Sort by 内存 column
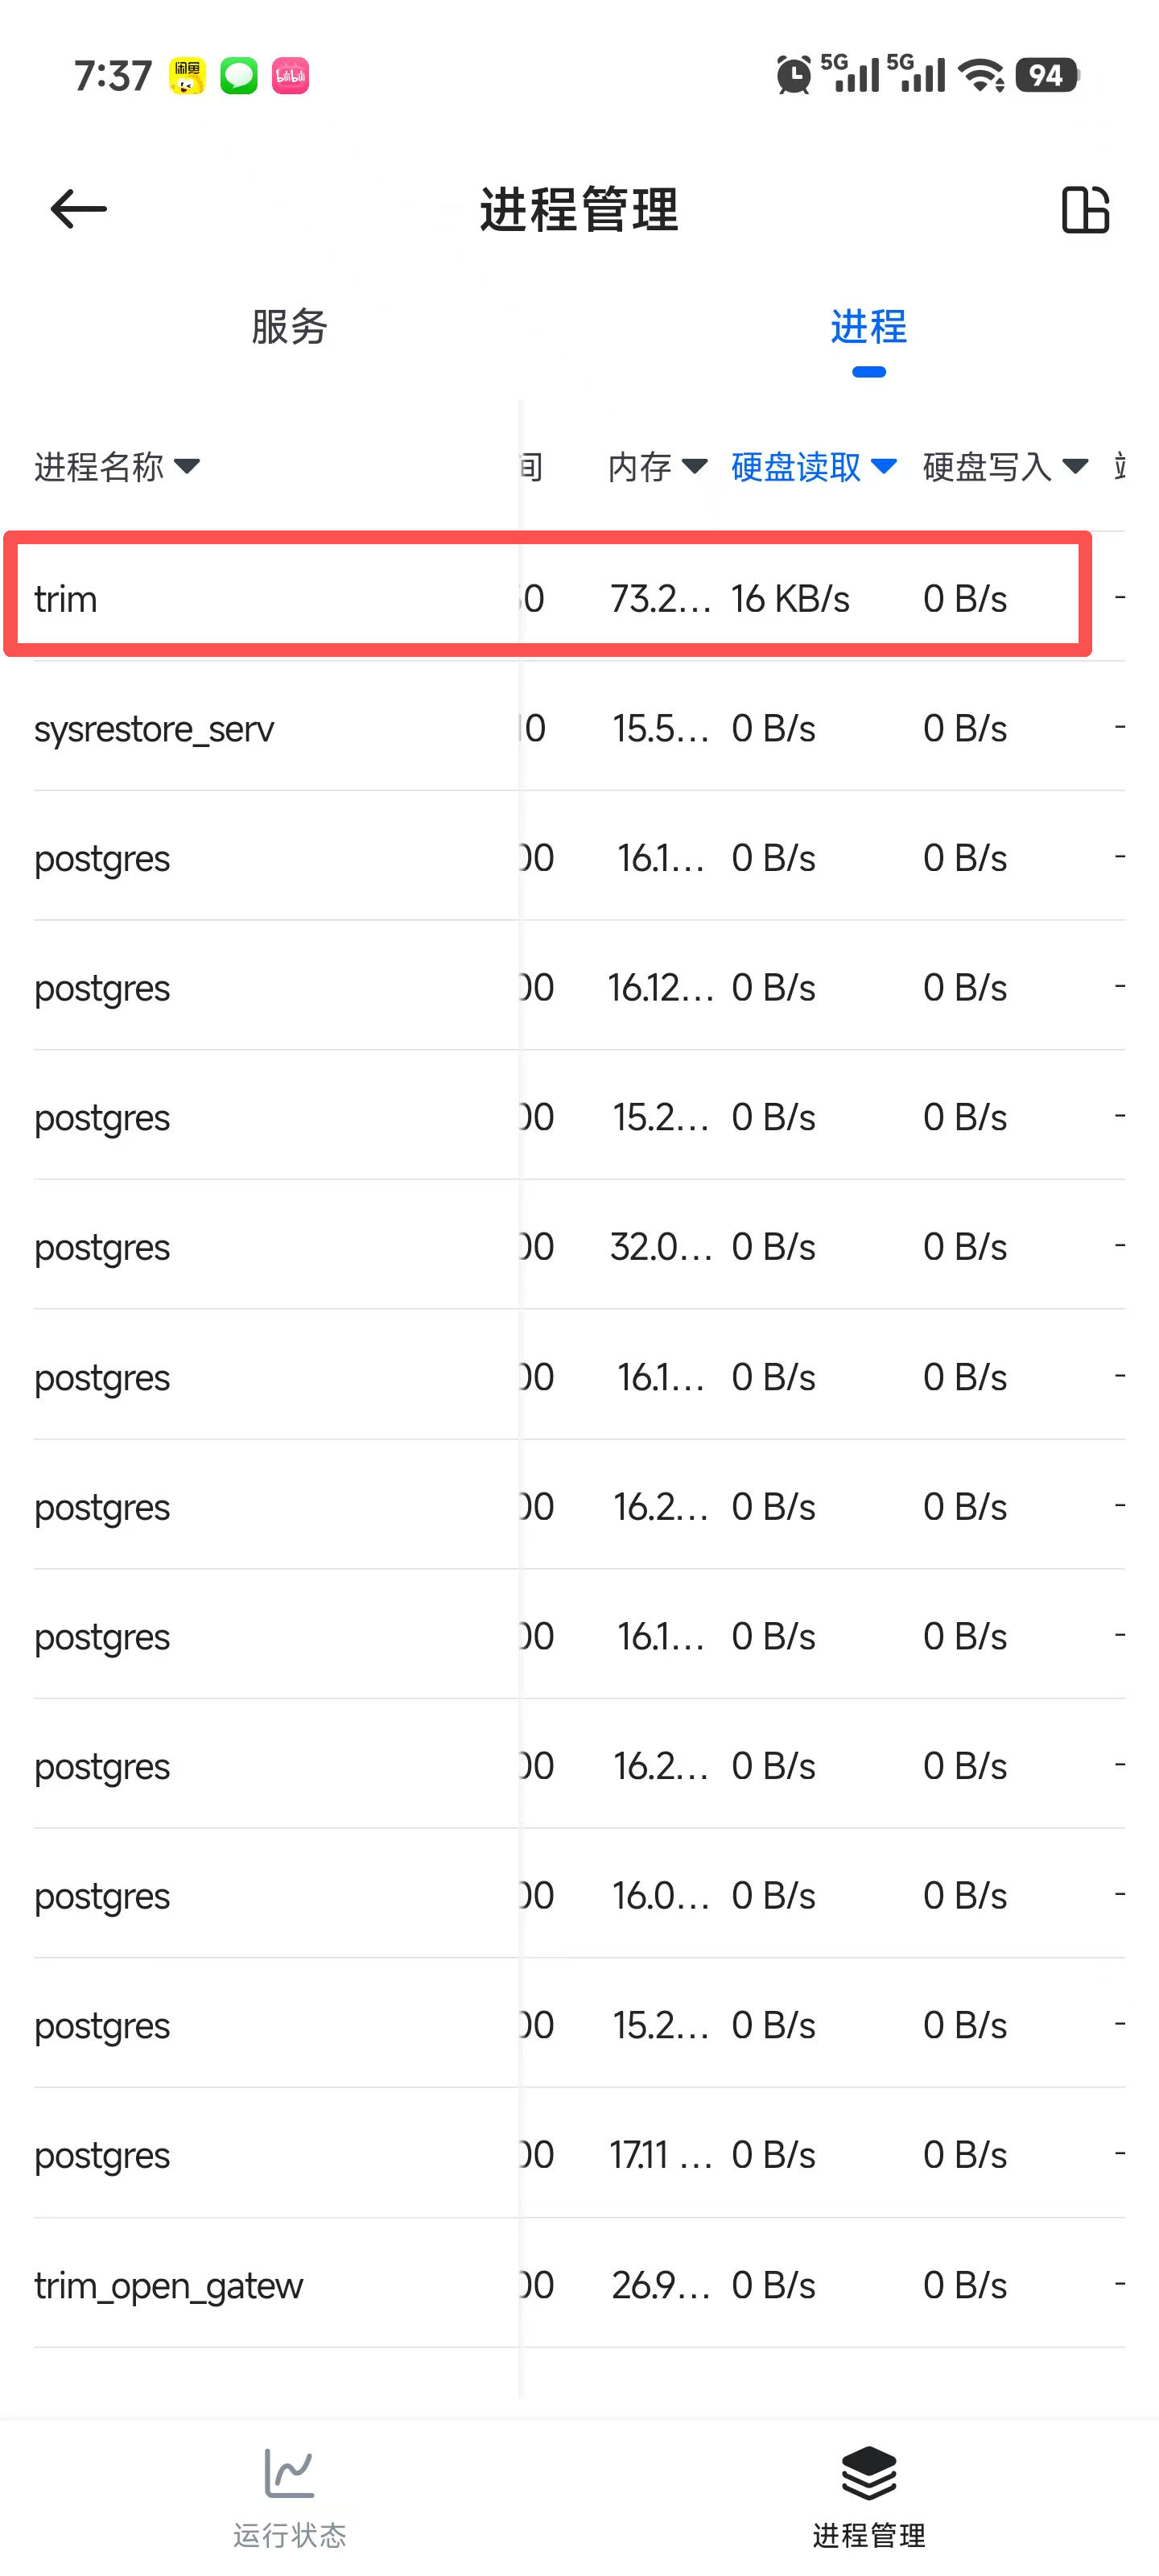1159x2576 pixels. (x=657, y=467)
